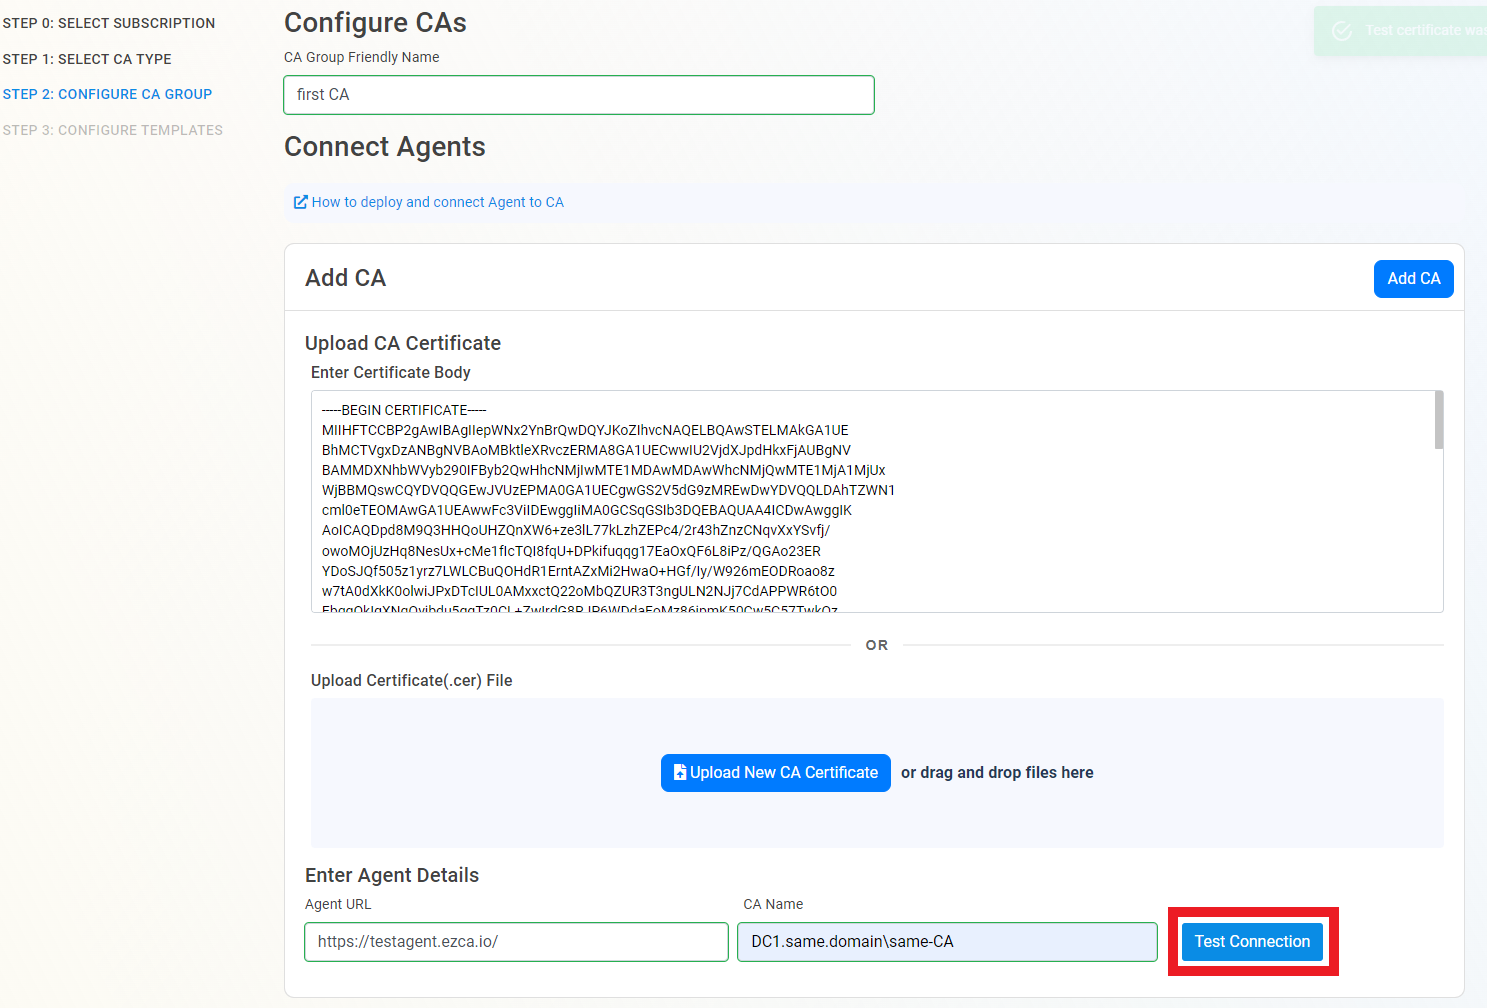Image resolution: width=1487 pixels, height=1008 pixels.
Task: Click certificate line starting with owoMOjUzHq8N
Action: click(571, 551)
